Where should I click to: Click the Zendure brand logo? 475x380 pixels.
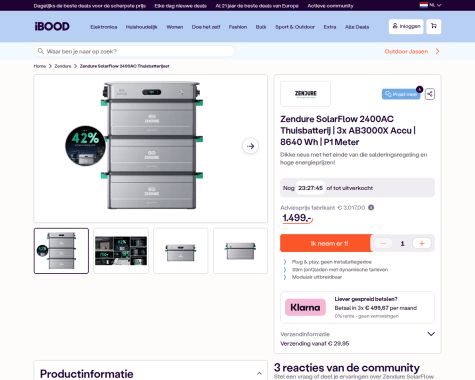pos(306,94)
